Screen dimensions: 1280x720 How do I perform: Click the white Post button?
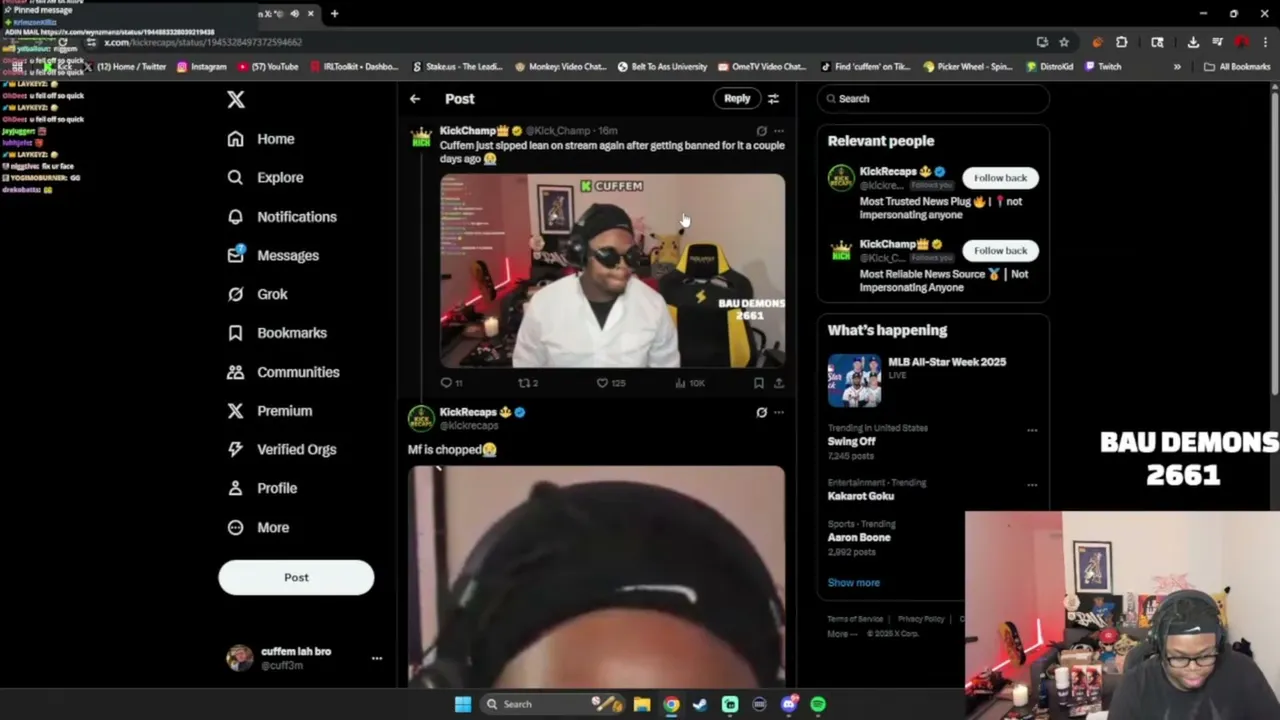tap(296, 577)
